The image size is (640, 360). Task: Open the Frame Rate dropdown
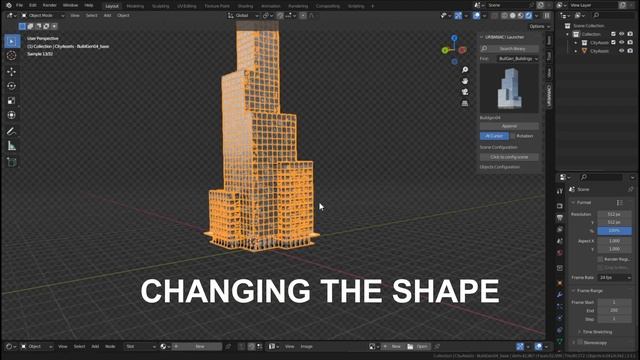pos(615,278)
